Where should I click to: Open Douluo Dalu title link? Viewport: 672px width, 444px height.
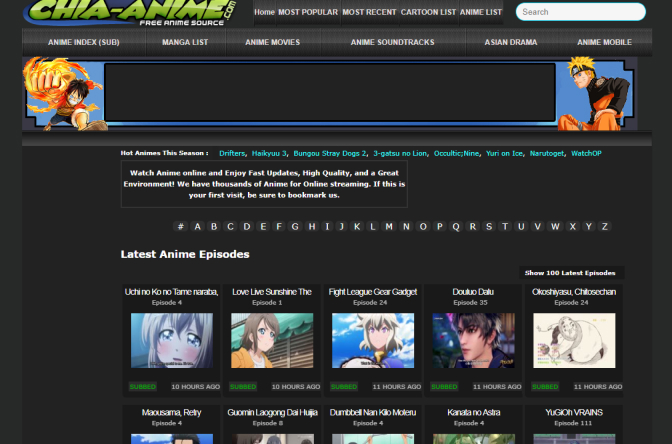(x=473, y=292)
